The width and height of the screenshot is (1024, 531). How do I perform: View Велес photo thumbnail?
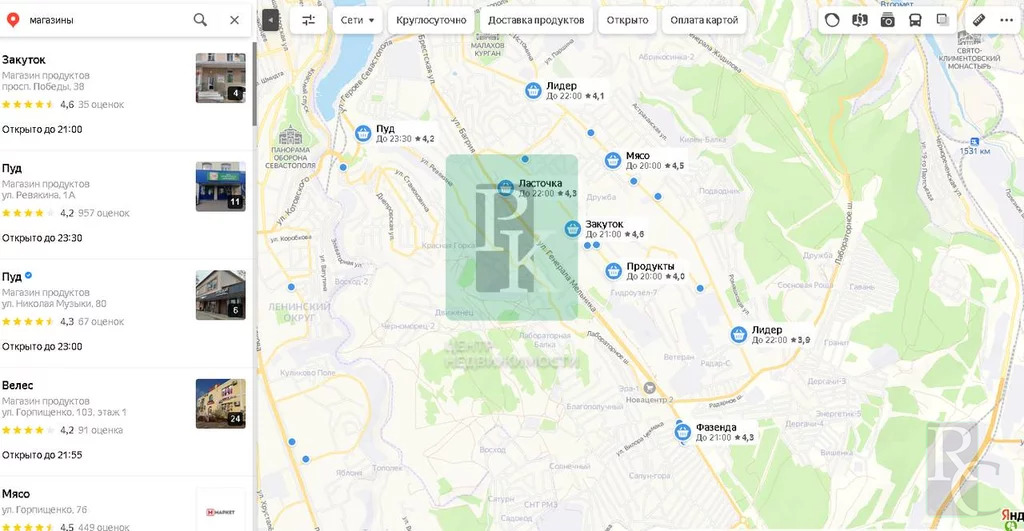pyautogui.click(x=221, y=404)
